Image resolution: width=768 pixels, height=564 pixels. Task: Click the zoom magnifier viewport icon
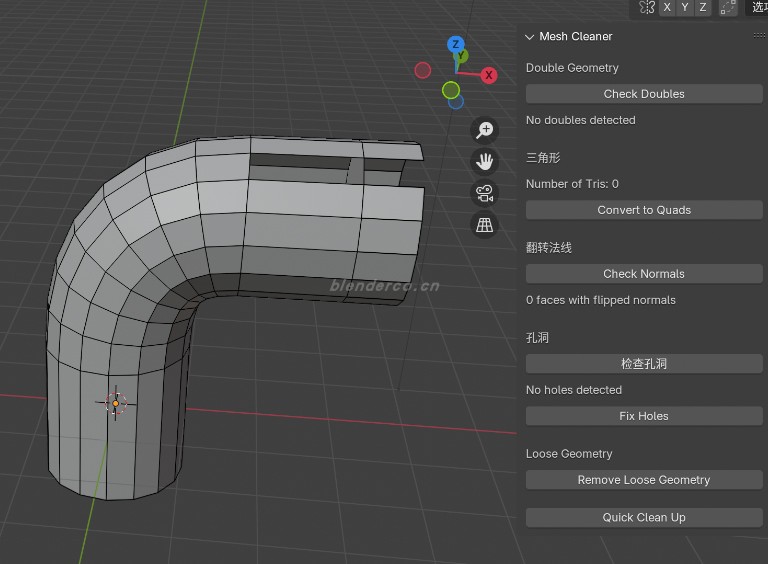(484, 130)
